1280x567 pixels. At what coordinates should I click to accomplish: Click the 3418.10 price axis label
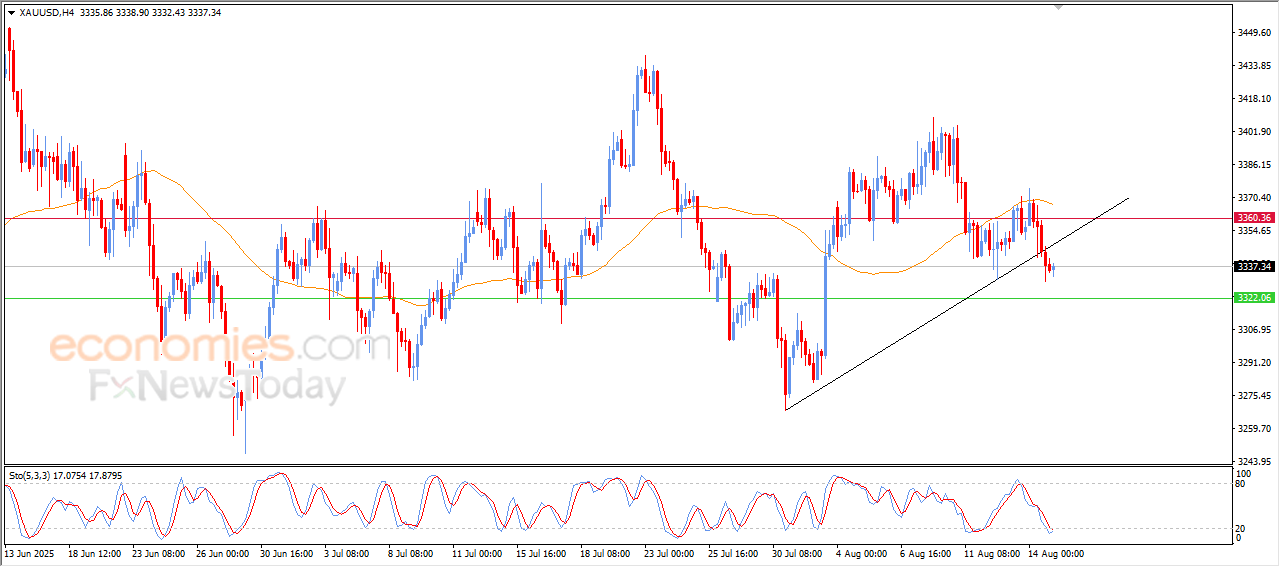1253,99
